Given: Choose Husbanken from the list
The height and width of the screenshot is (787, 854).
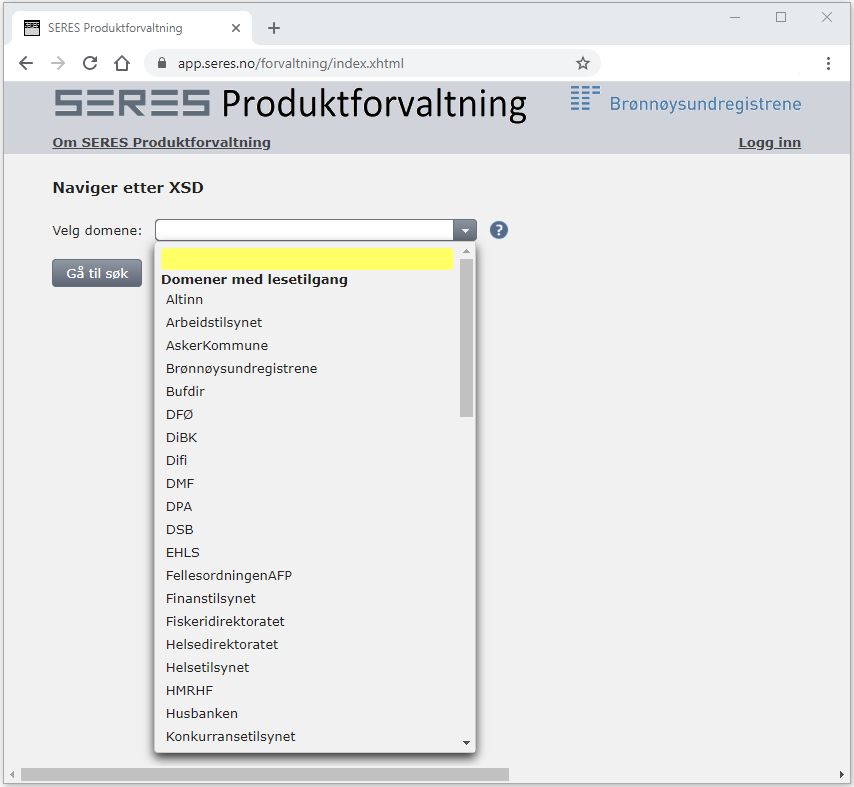Looking at the screenshot, I should (x=307, y=713).
